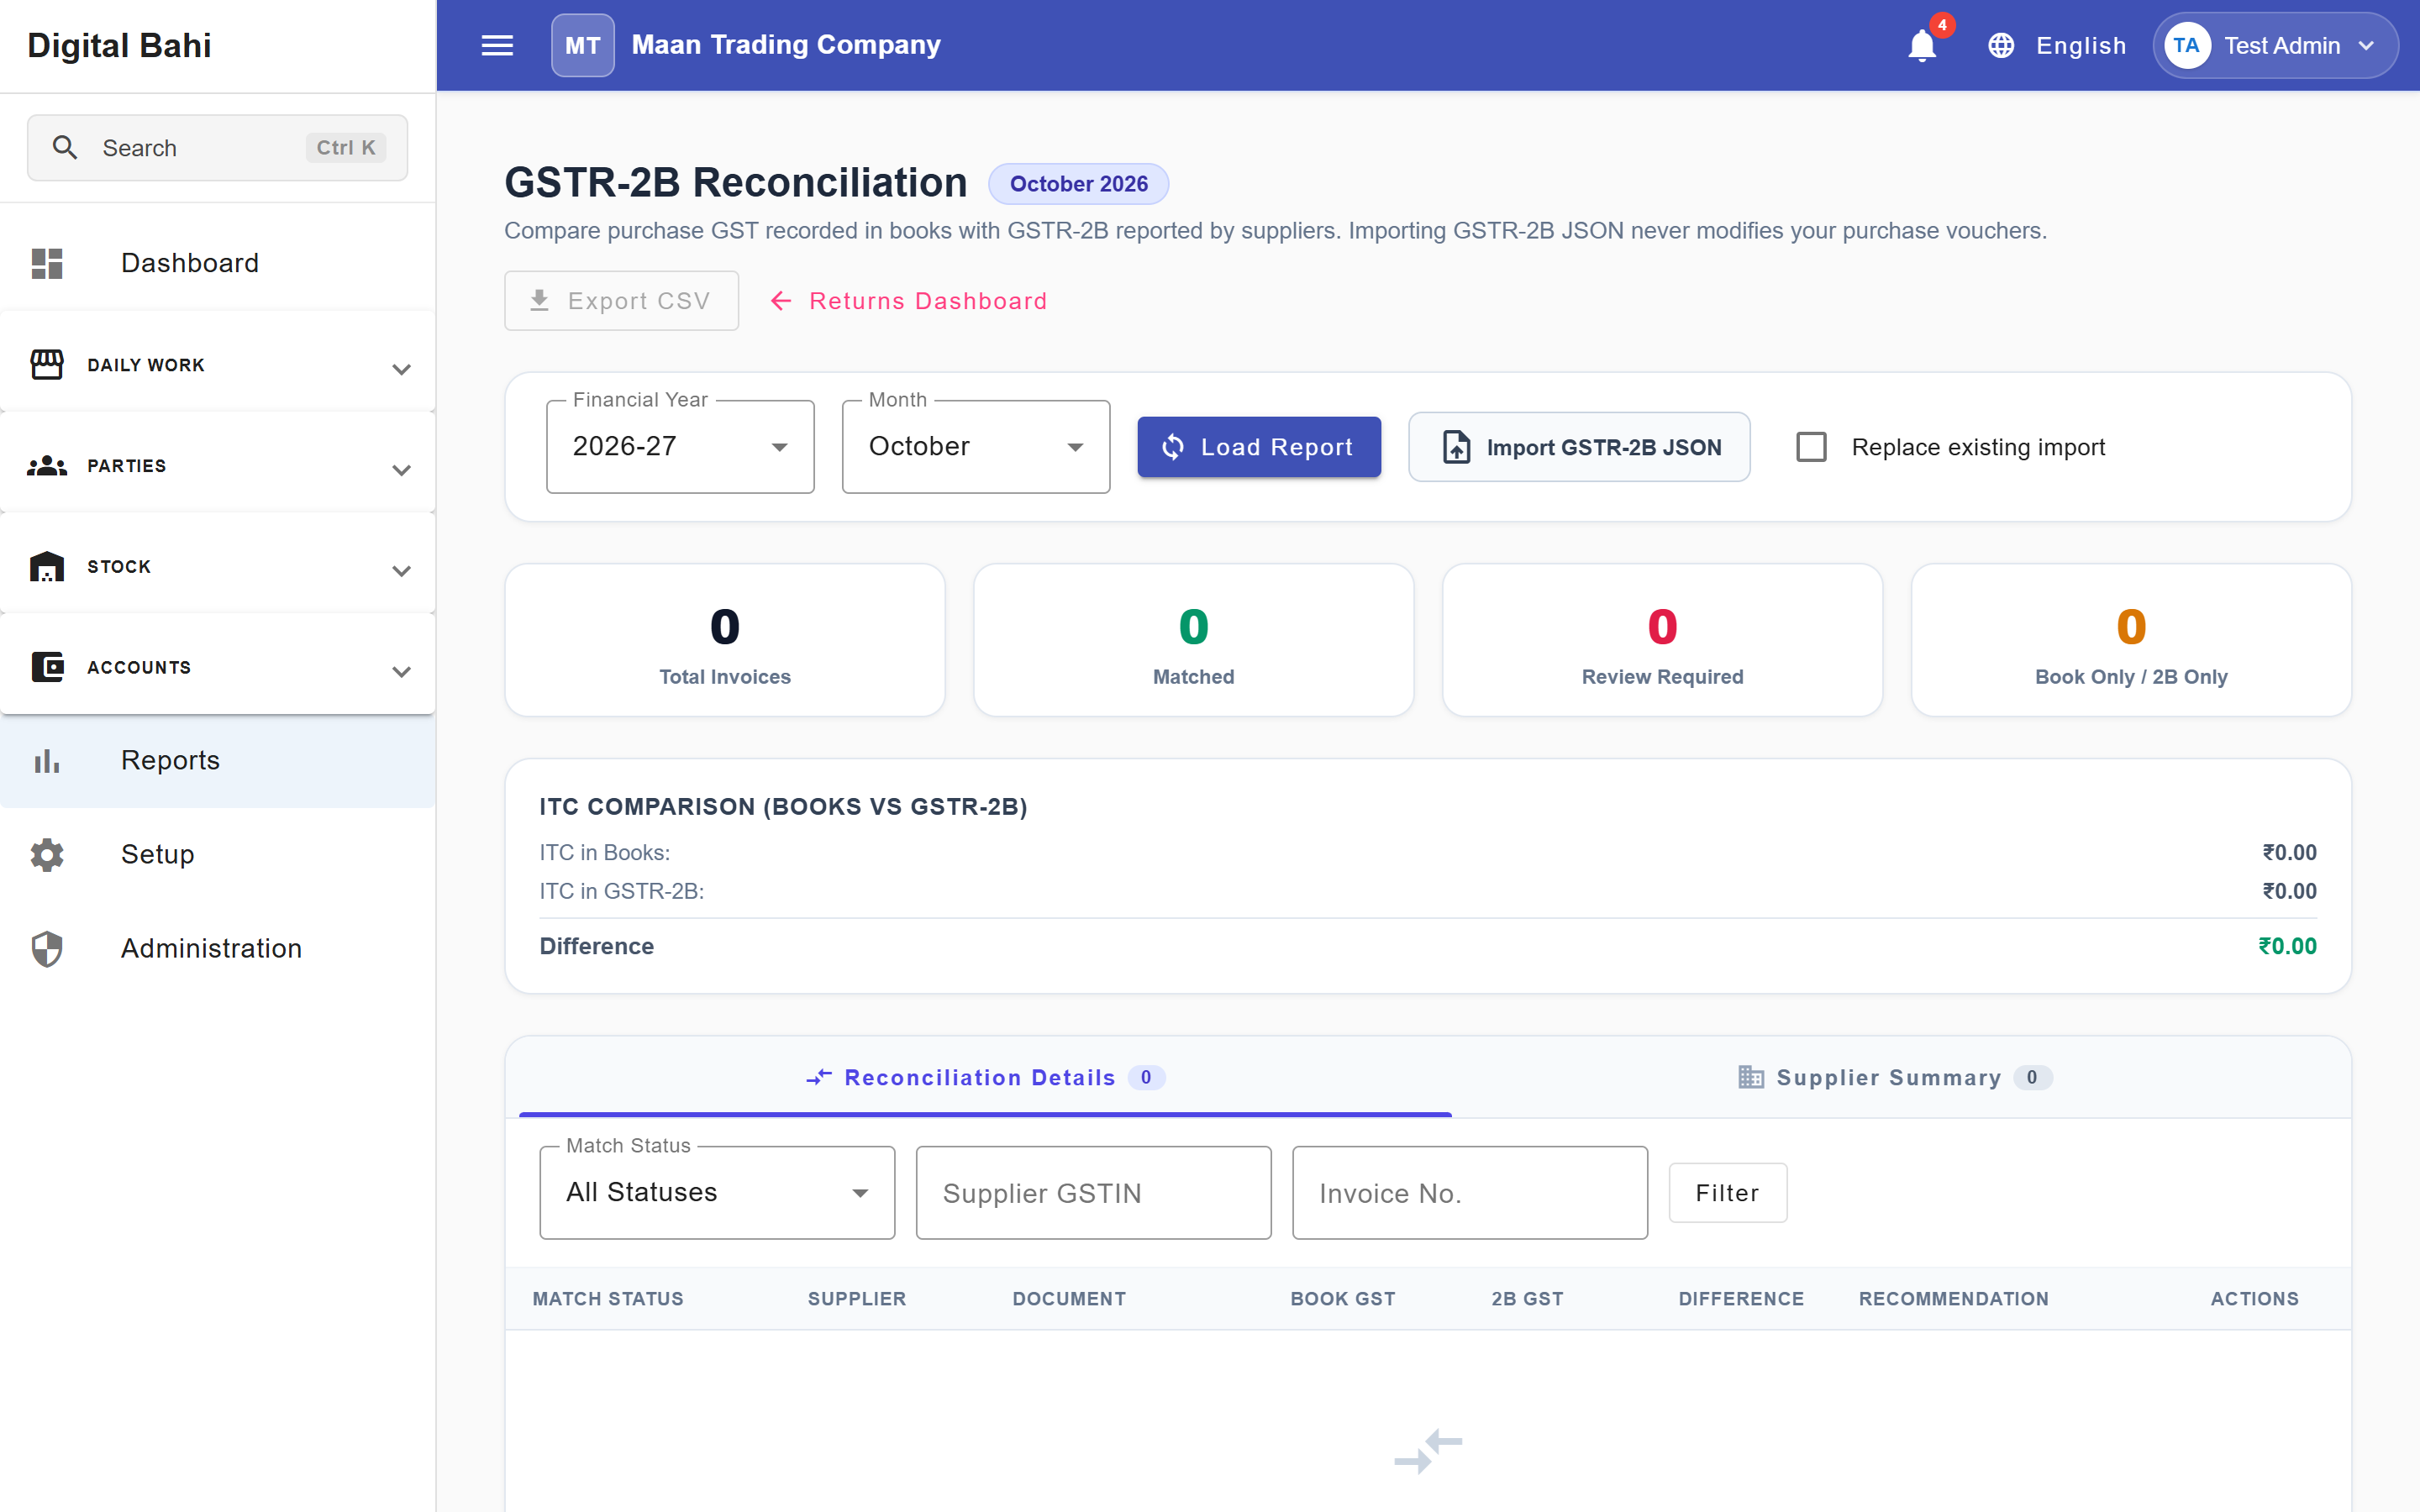Image resolution: width=2420 pixels, height=1512 pixels.
Task: Expand the Stock section chevron
Action: [x=401, y=571]
